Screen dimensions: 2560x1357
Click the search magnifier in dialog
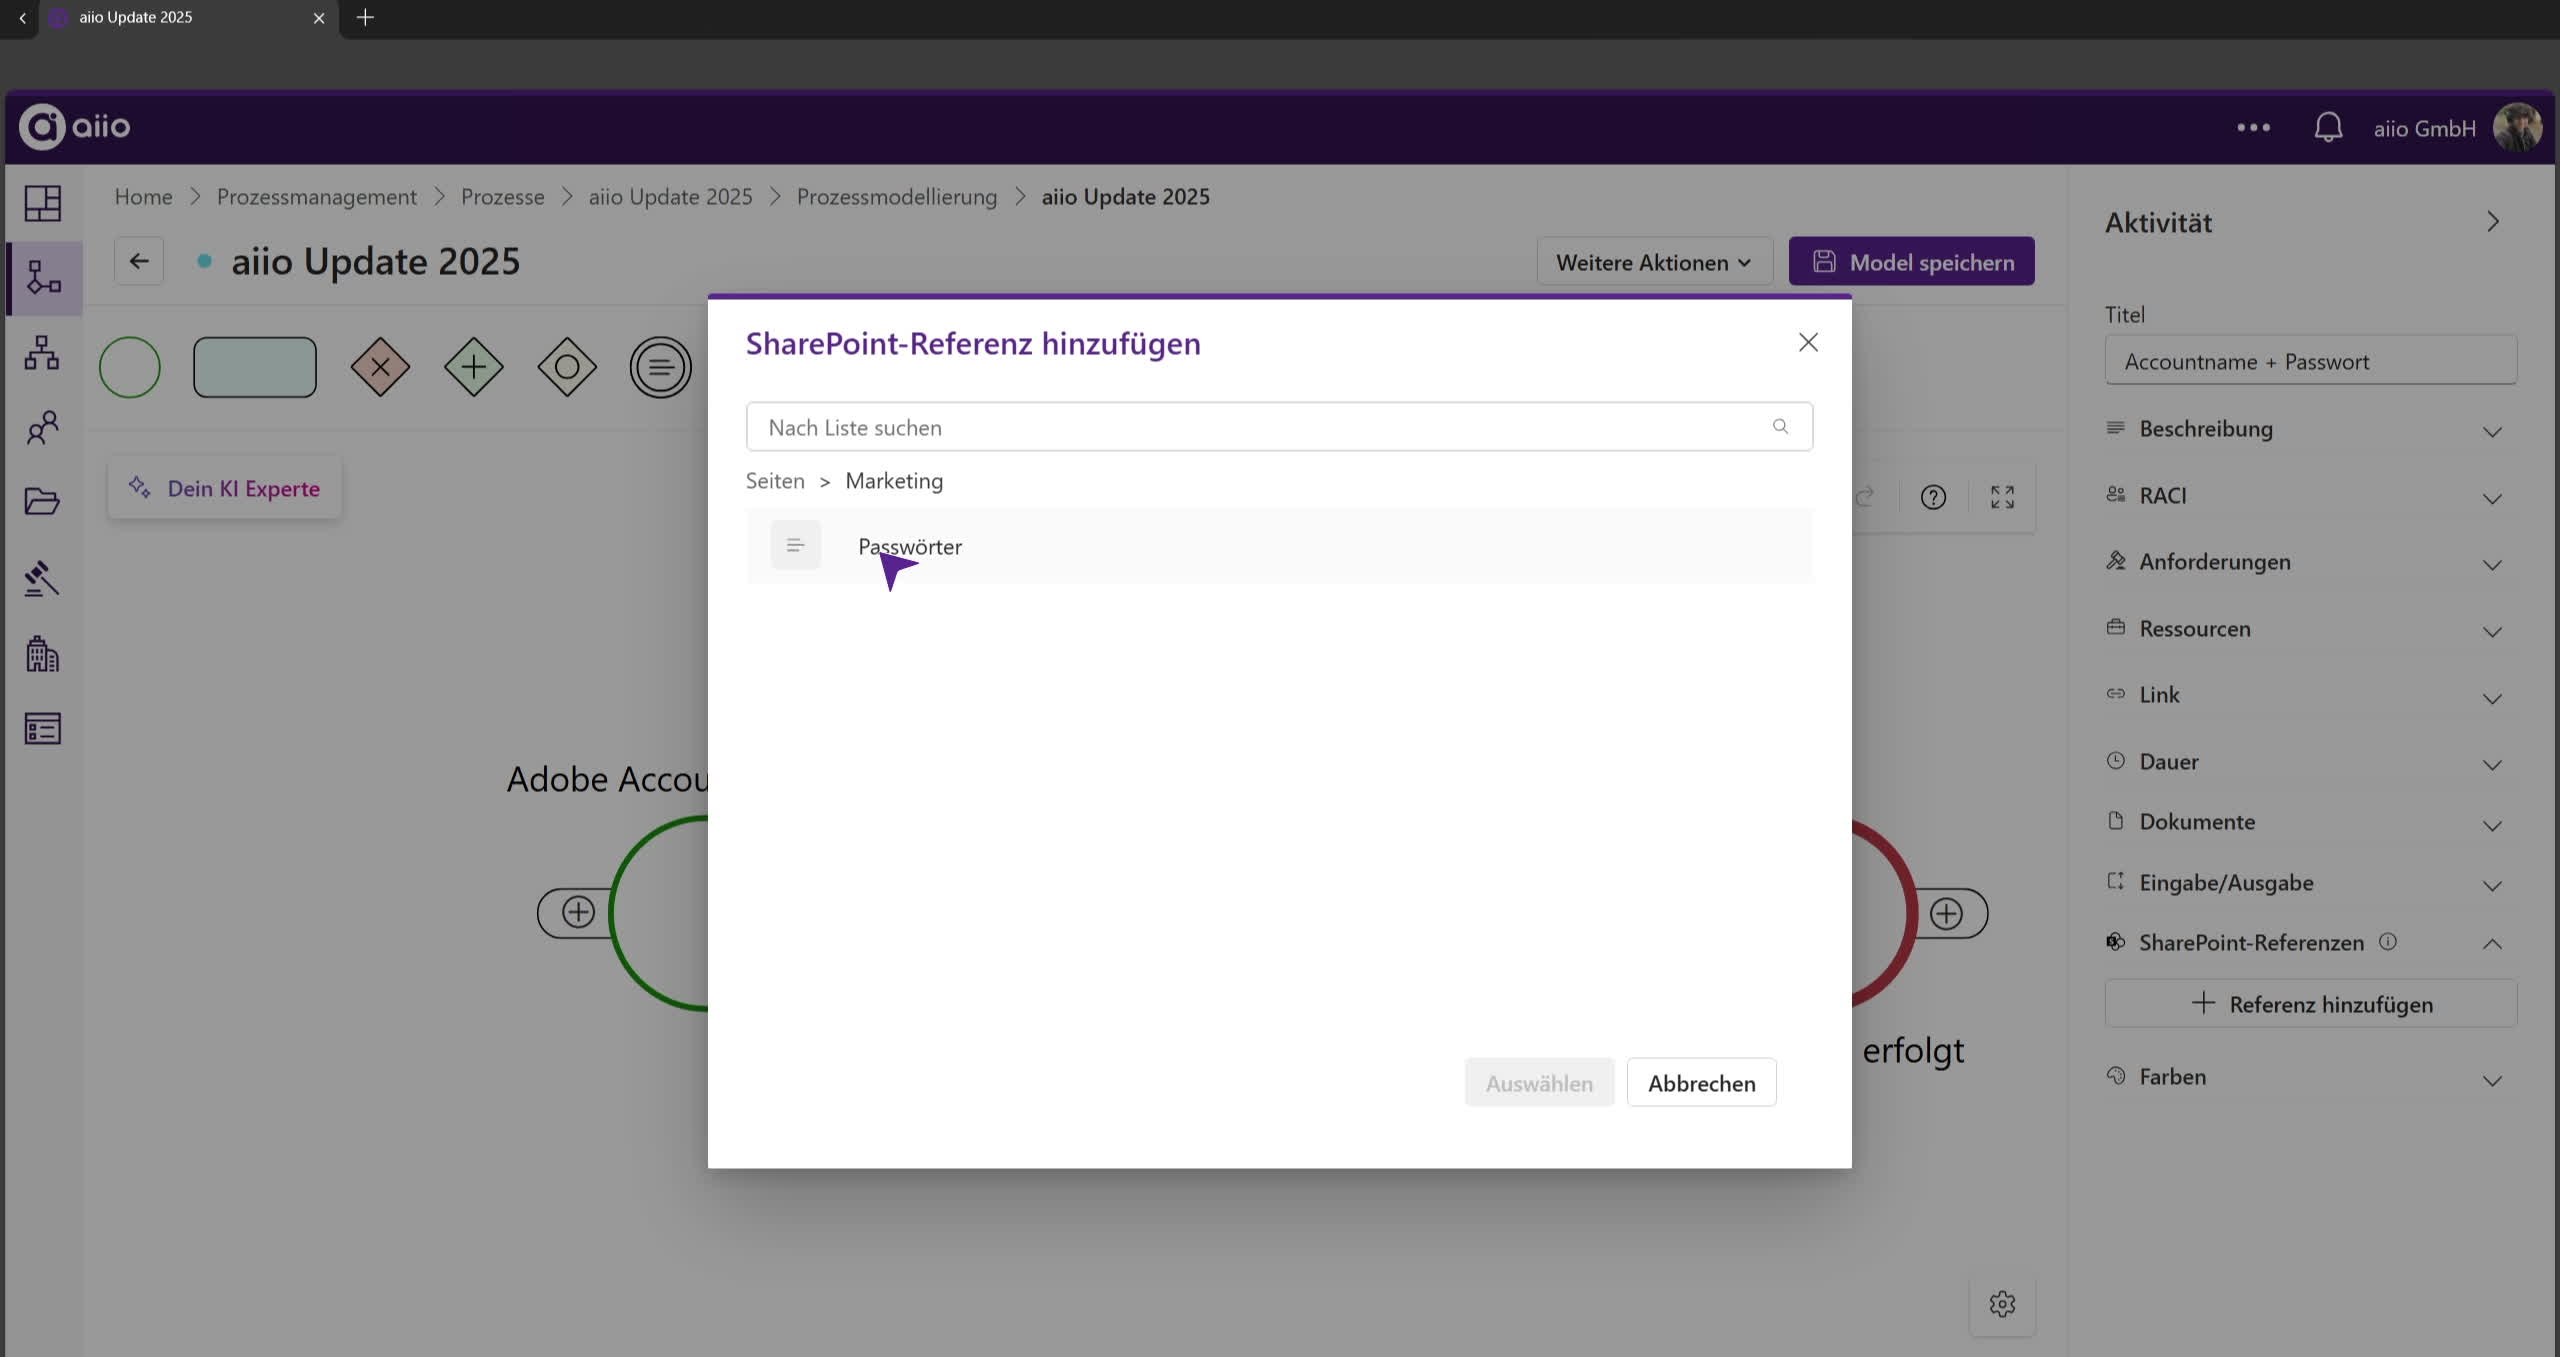(x=1780, y=426)
